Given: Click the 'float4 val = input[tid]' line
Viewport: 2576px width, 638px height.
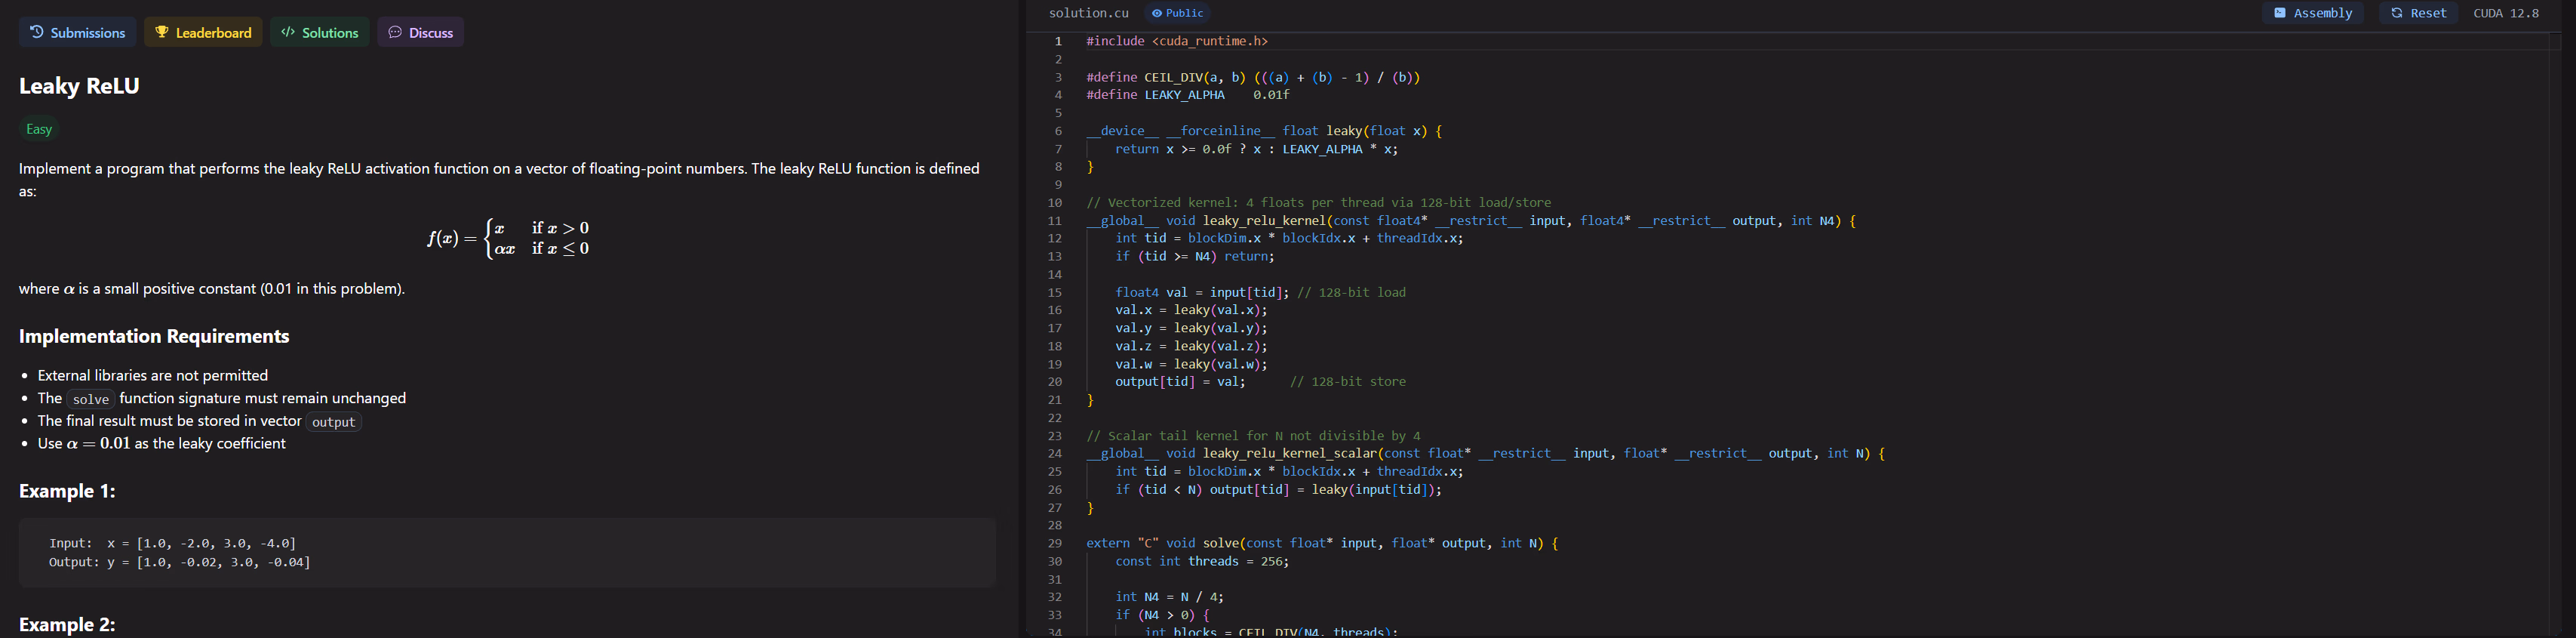Looking at the screenshot, I should point(1260,292).
